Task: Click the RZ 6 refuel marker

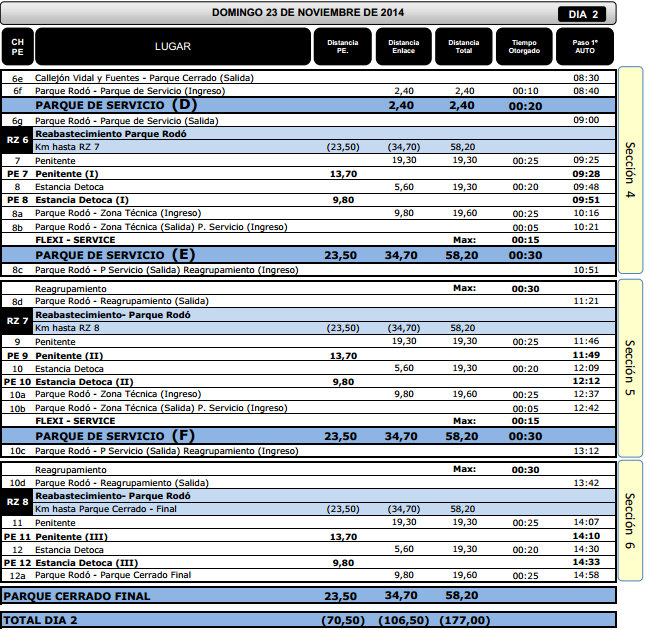Action: pyautogui.click(x=17, y=140)
